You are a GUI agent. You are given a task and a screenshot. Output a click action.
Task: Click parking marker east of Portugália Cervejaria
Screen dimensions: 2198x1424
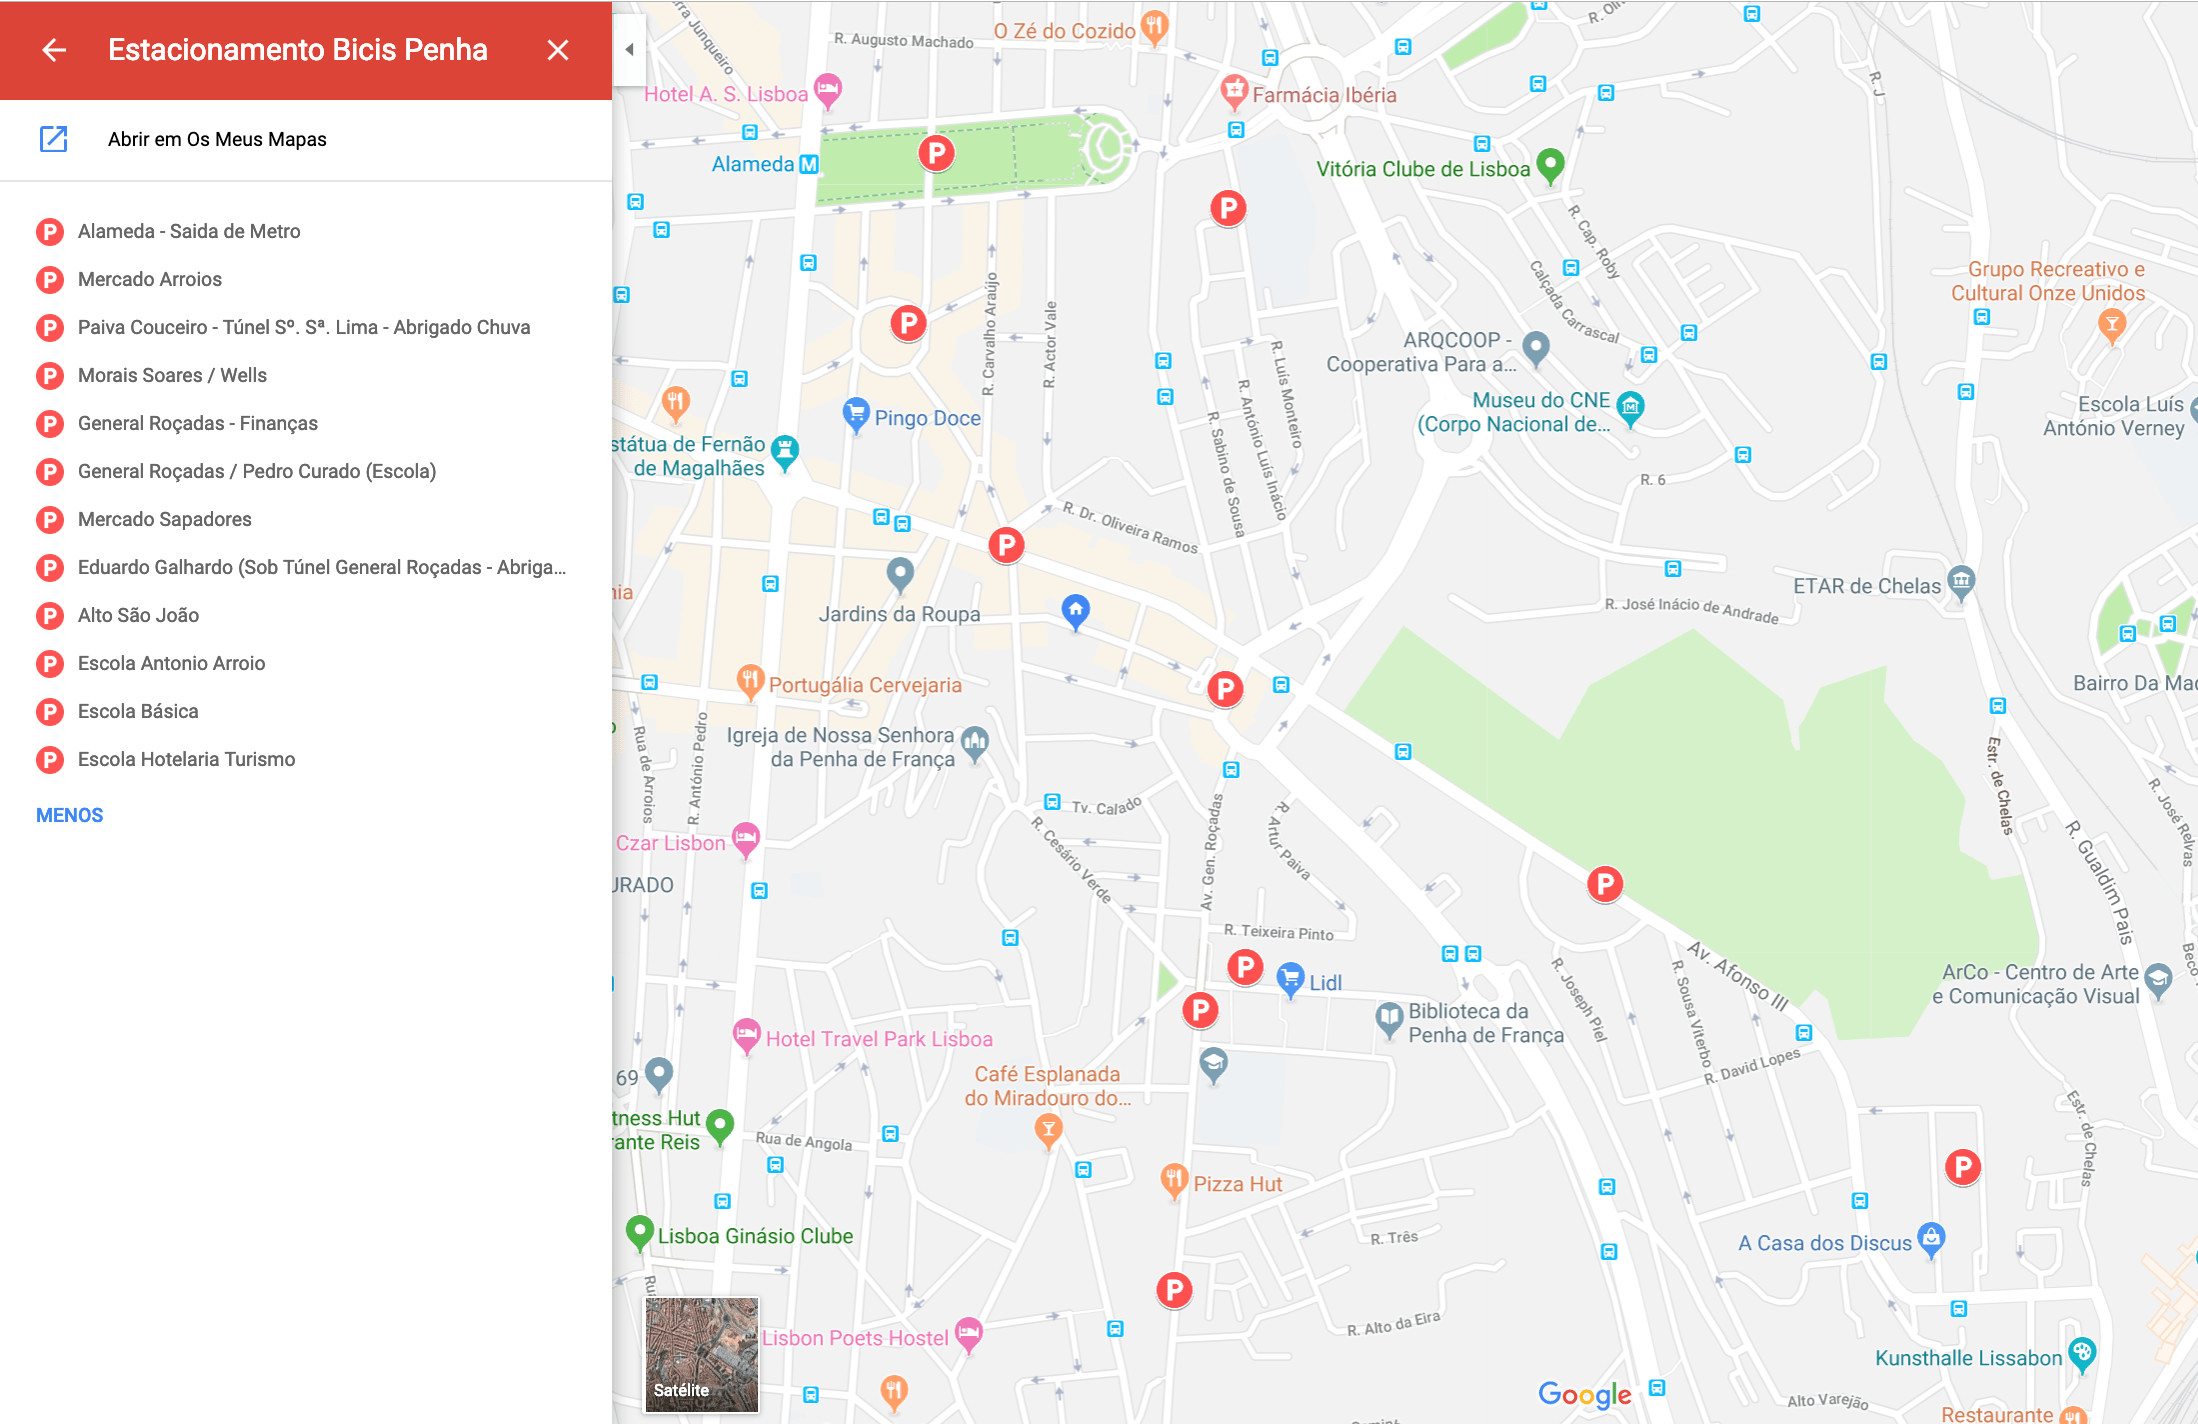click(1225, 689)
